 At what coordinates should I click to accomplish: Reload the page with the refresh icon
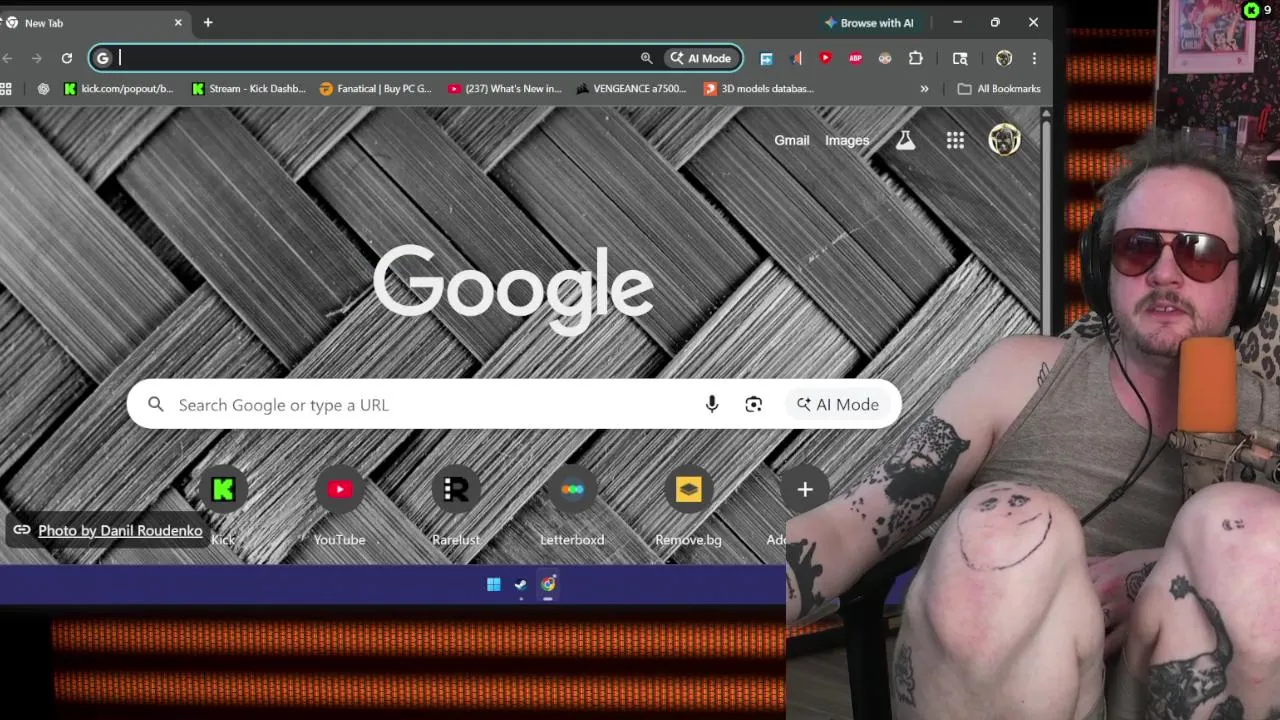[x=66, y=58]
